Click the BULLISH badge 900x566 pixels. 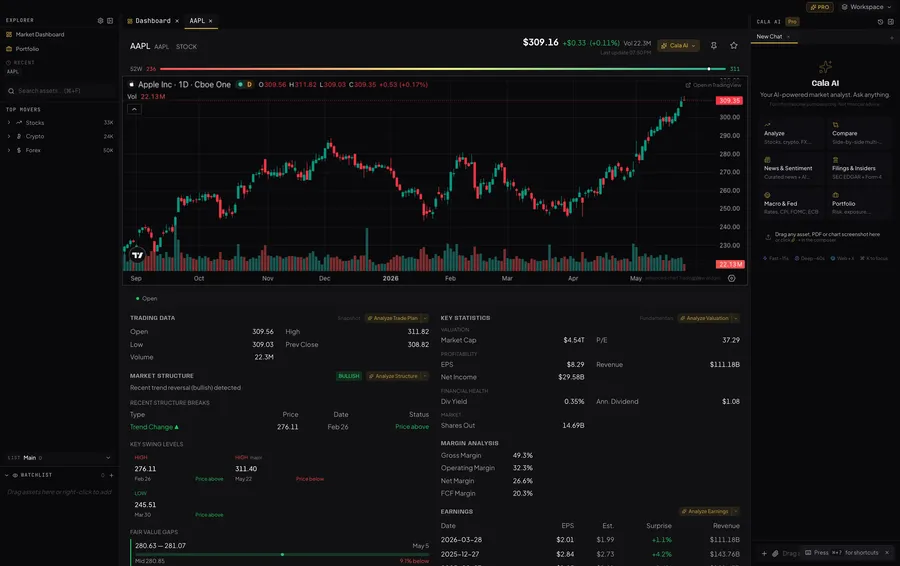[x=348, y=376]
